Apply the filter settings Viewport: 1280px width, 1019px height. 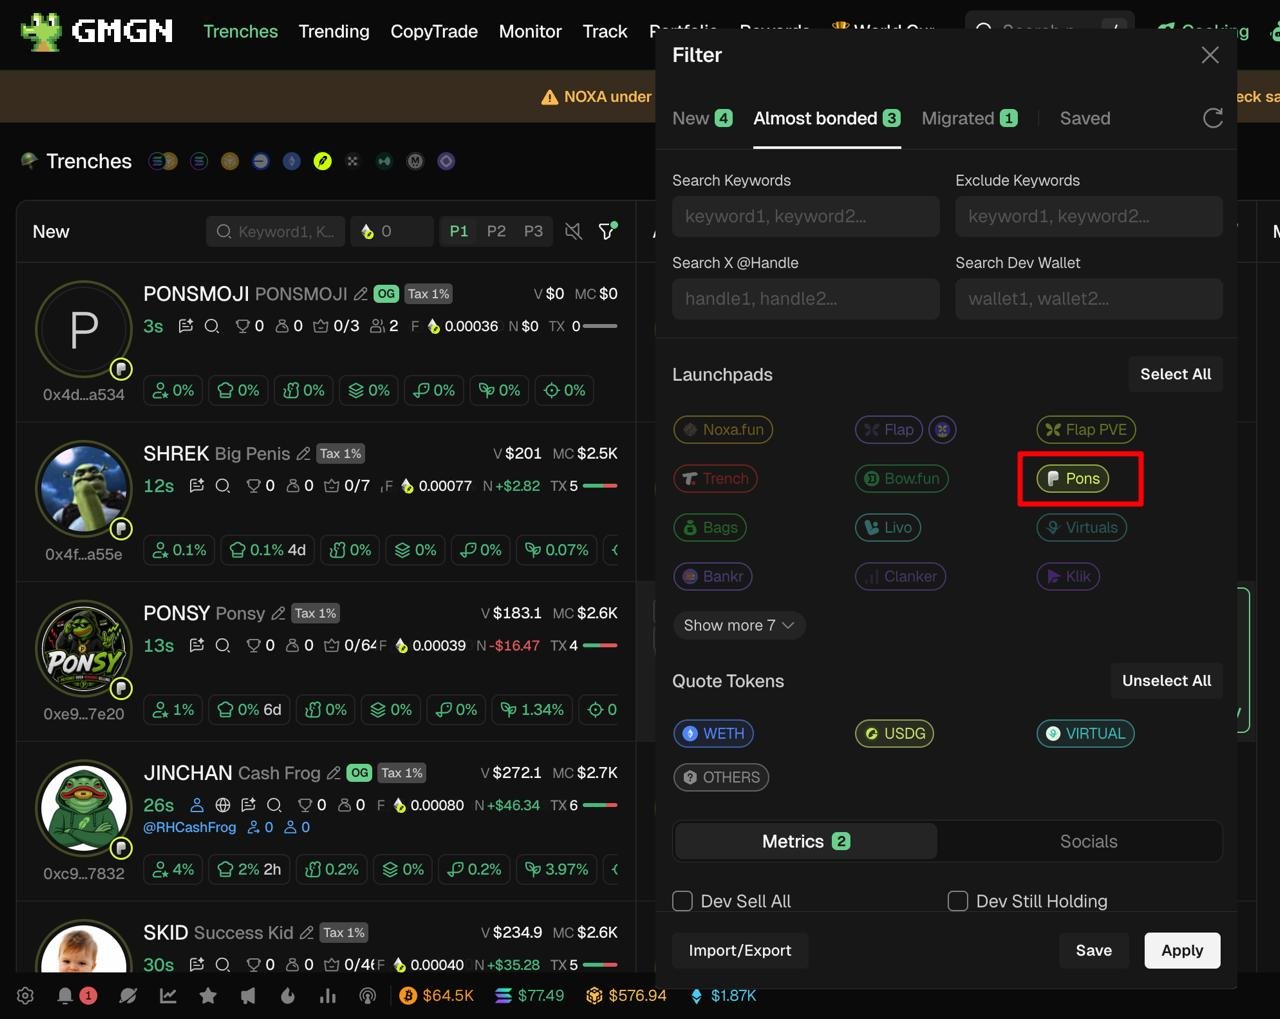(1182, 951)
